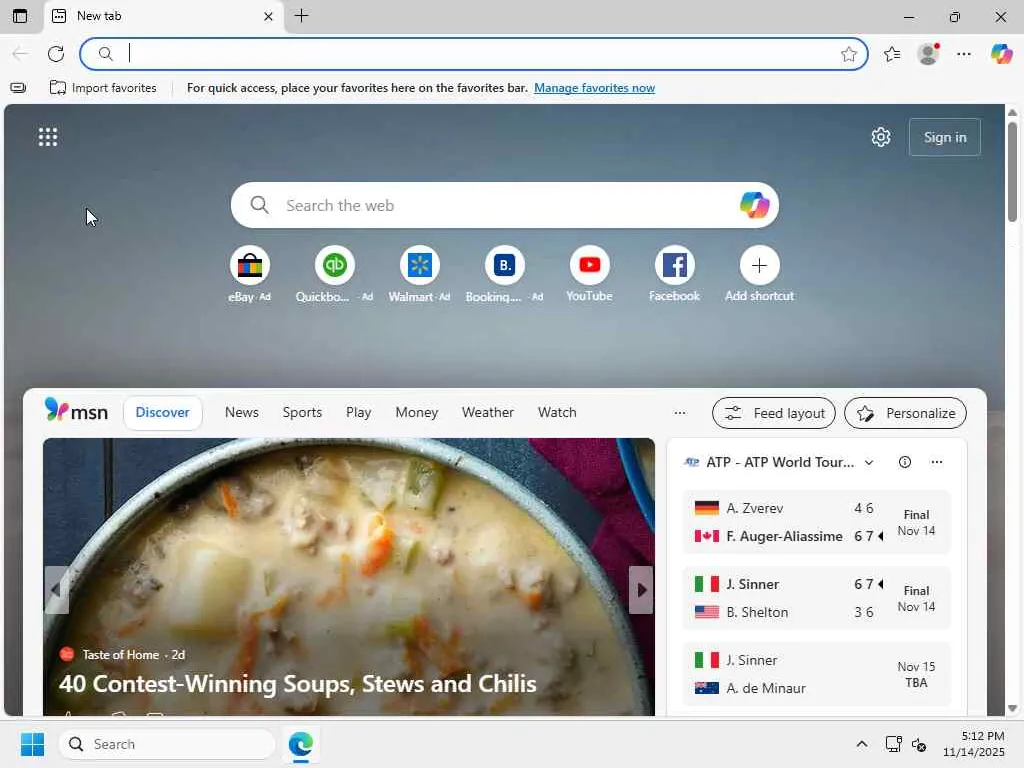Open the Manage favorites now link
The width and height of the screenshot is (1024, 768).
594,88
